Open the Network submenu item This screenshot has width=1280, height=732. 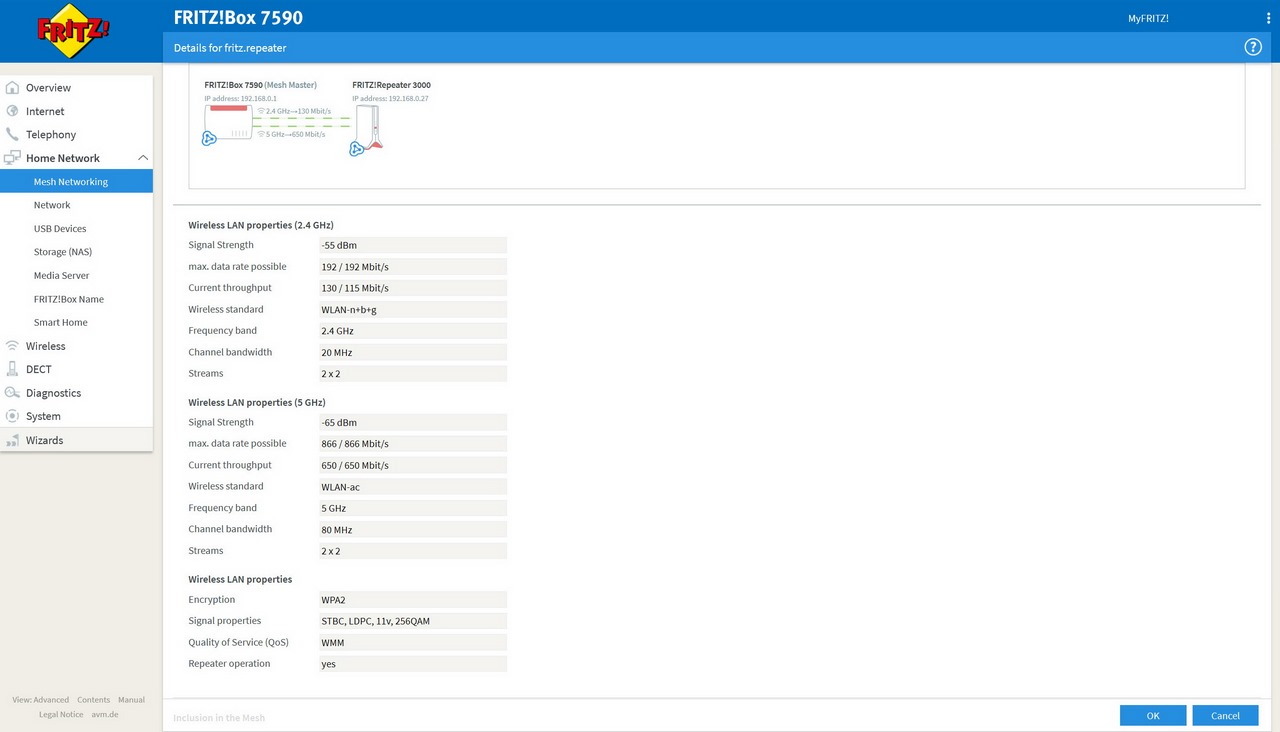(52, 205)
